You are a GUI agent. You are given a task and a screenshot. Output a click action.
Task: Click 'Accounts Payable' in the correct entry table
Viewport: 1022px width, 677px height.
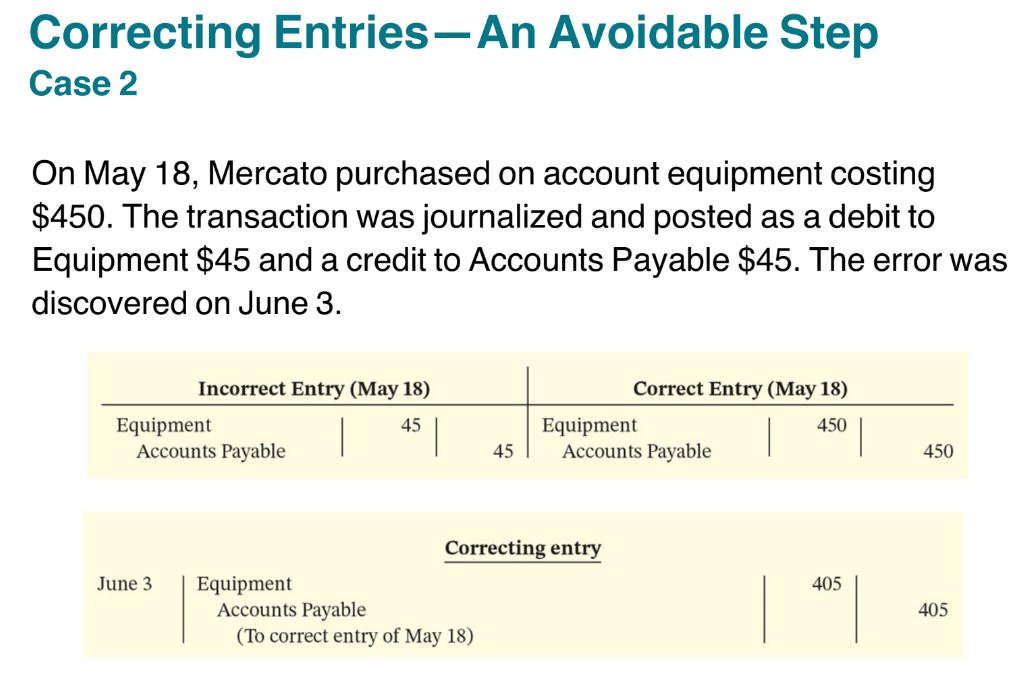tap(637, 452)
